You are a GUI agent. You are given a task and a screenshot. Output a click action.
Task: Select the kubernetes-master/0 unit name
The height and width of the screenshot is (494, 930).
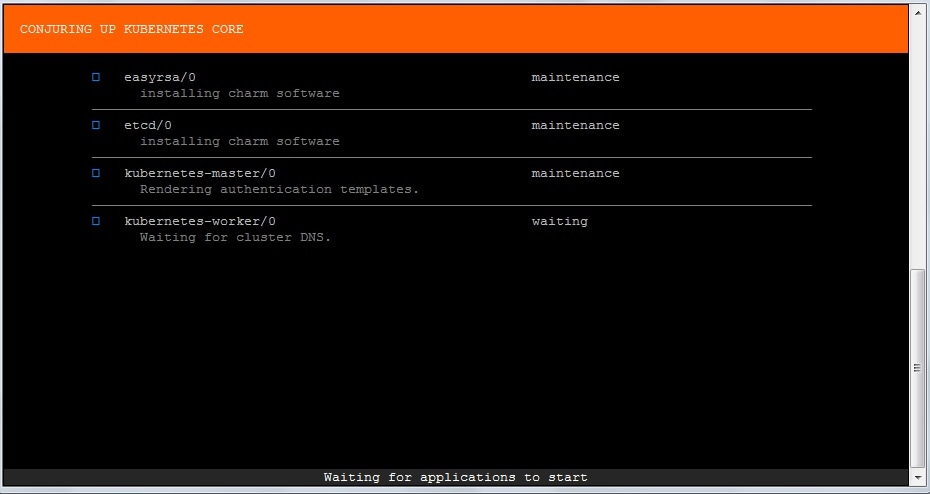199,173
